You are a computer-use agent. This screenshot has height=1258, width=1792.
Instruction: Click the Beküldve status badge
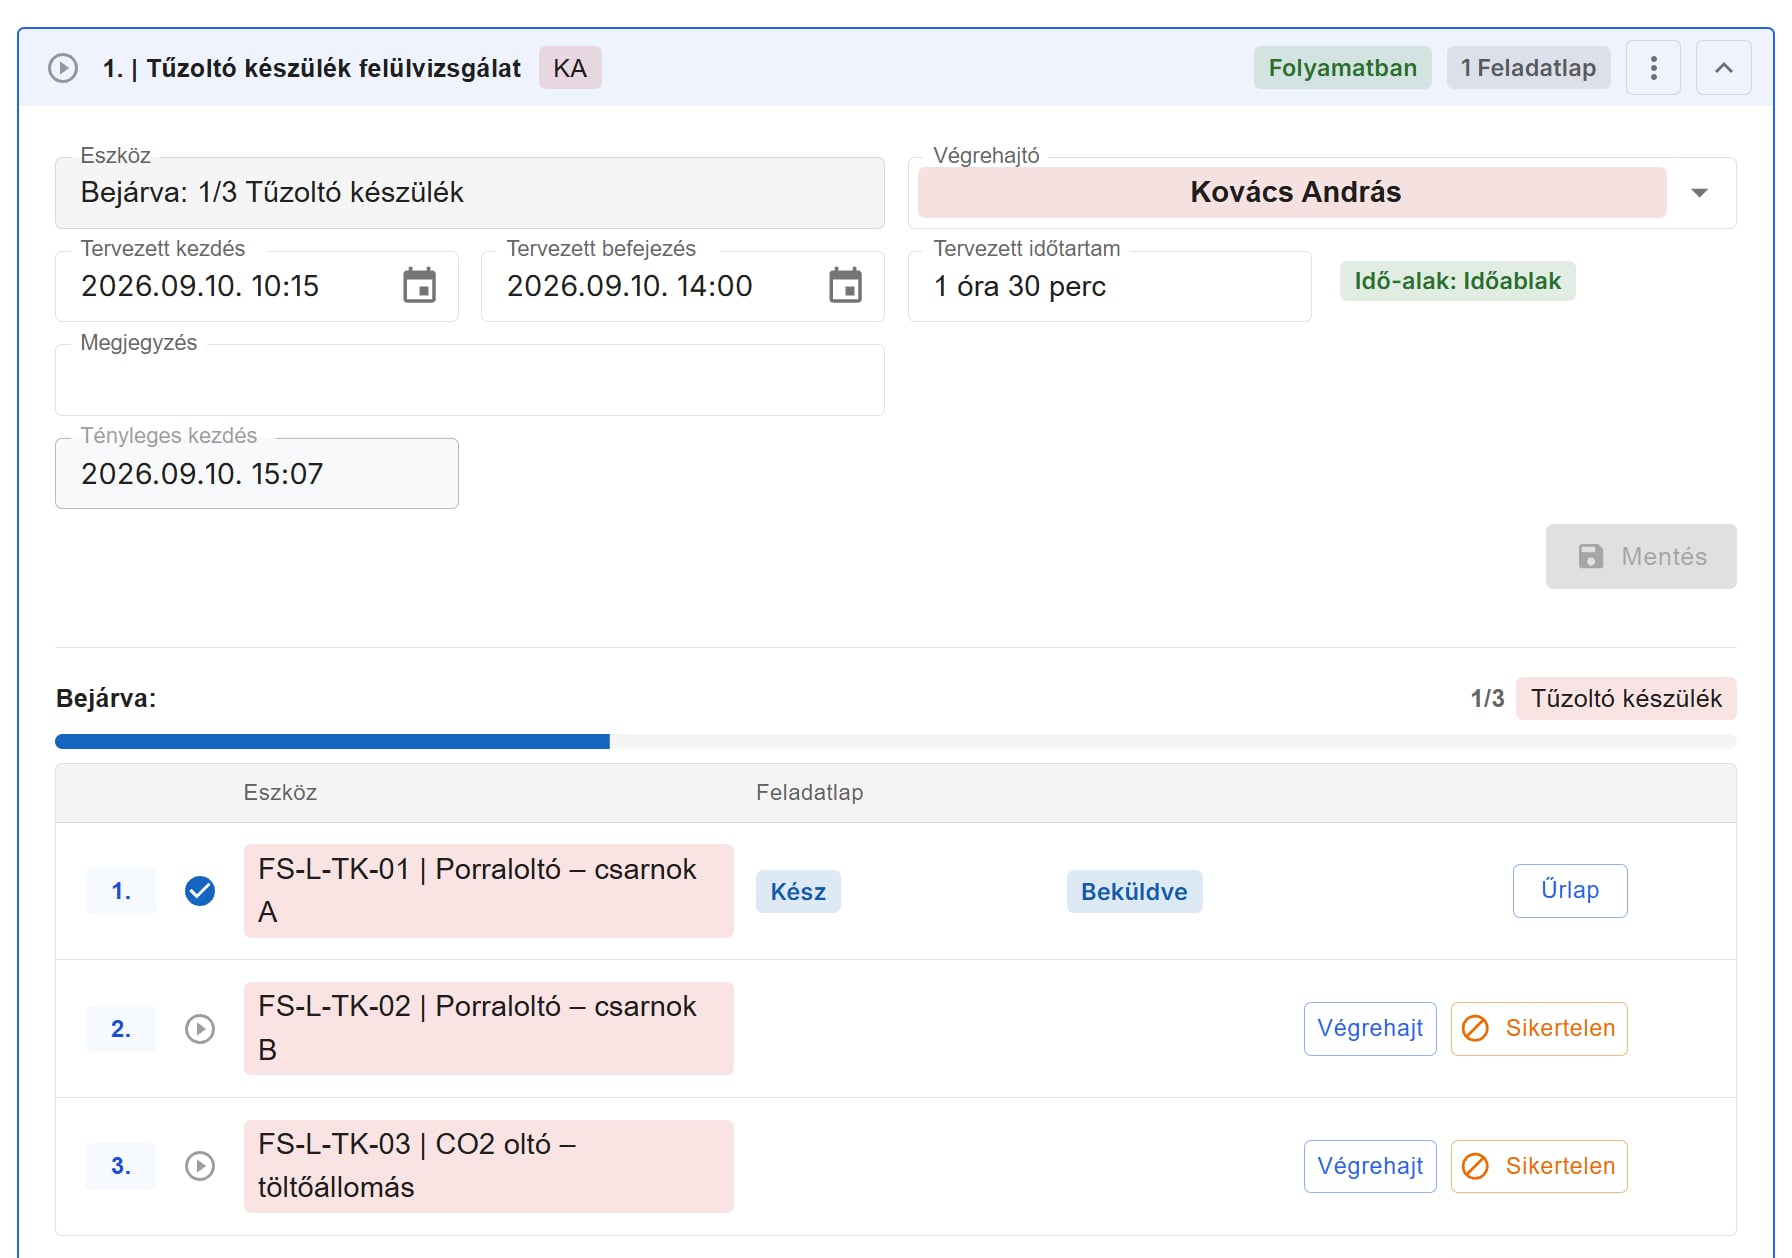(x=1134, y=891)
